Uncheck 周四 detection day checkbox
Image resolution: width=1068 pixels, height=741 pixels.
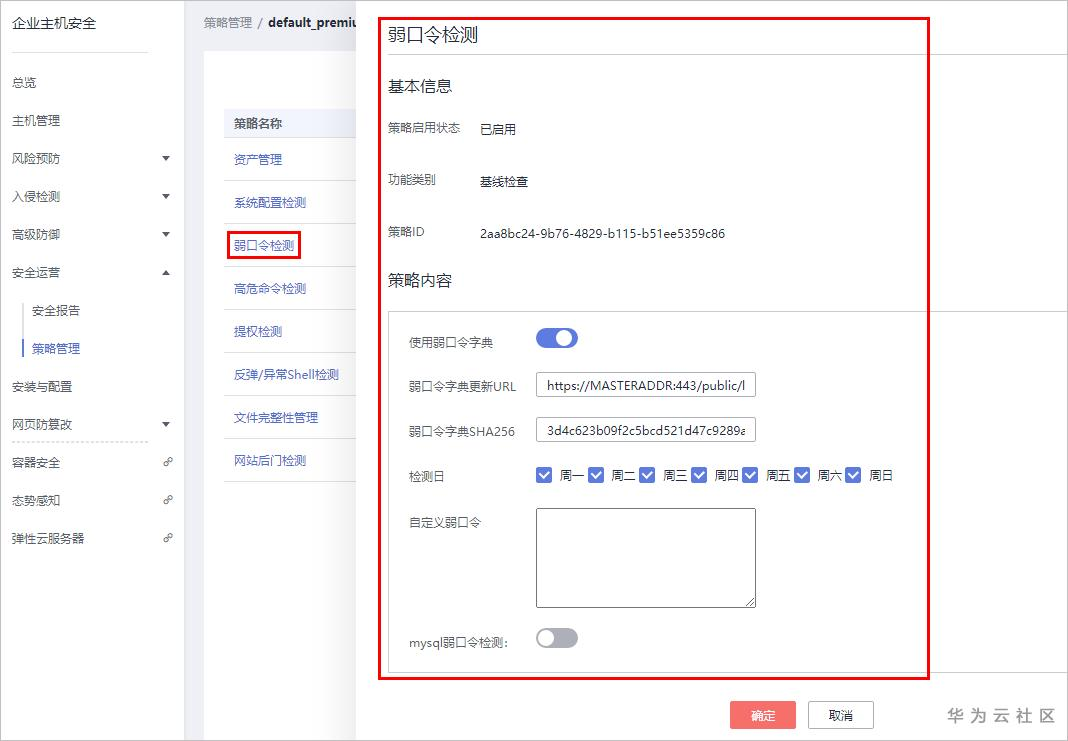699,475
